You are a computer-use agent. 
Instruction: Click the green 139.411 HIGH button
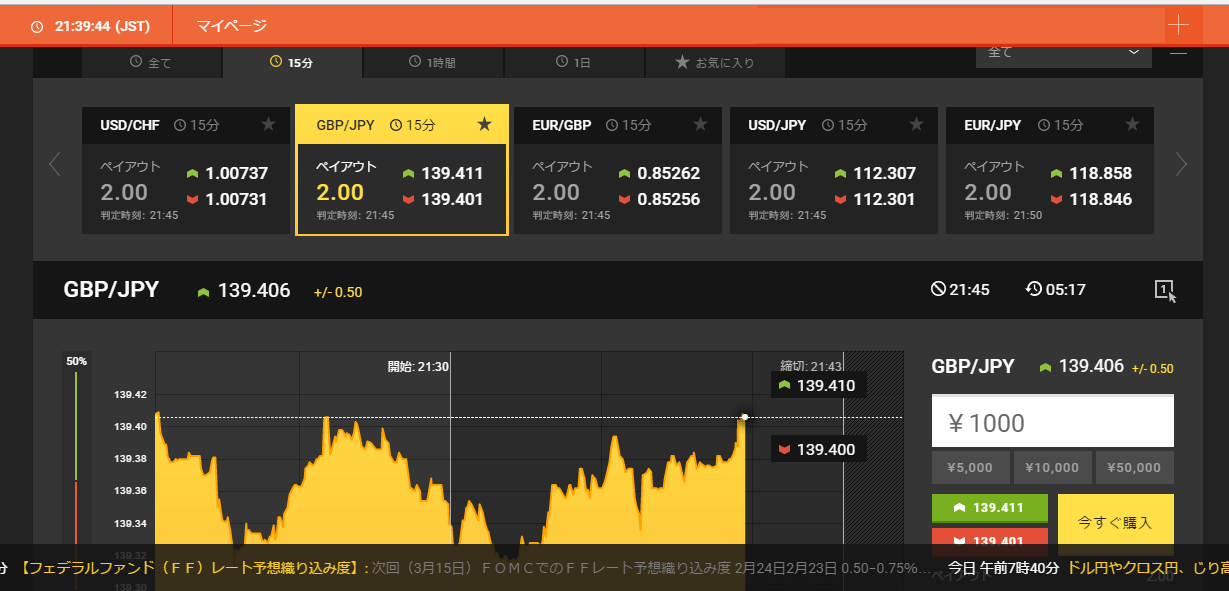click(989, 508)
